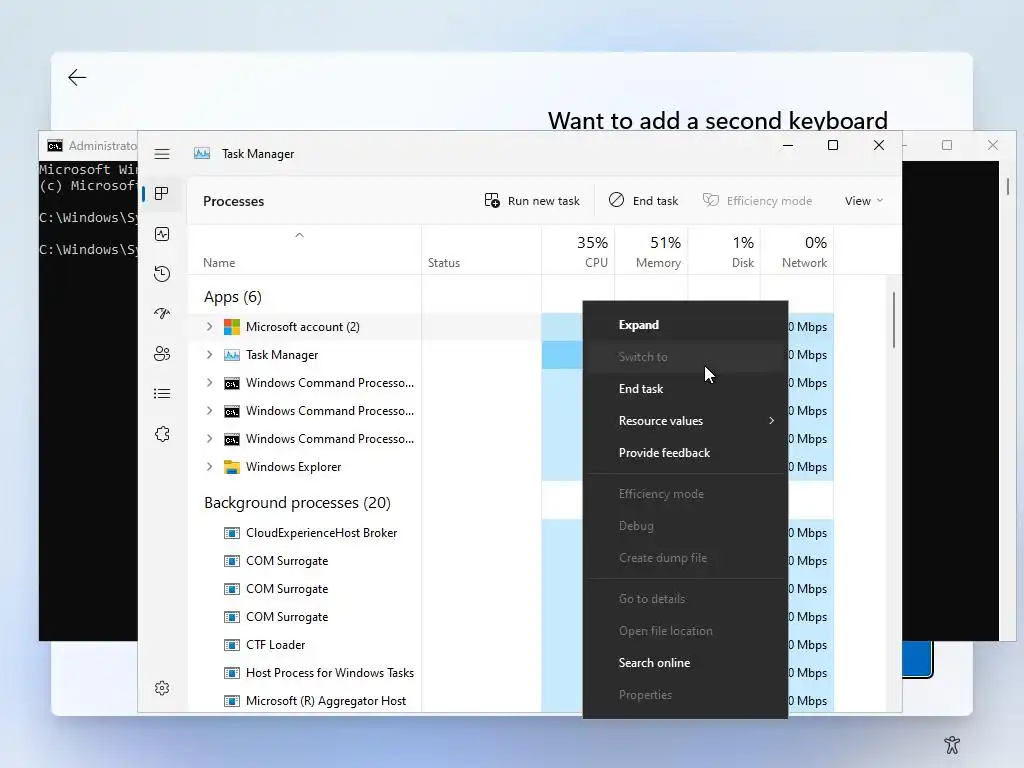Screen dimensions: 1024x768
Task: Choose Create dump file in the context menu
Action: point(685,558)
